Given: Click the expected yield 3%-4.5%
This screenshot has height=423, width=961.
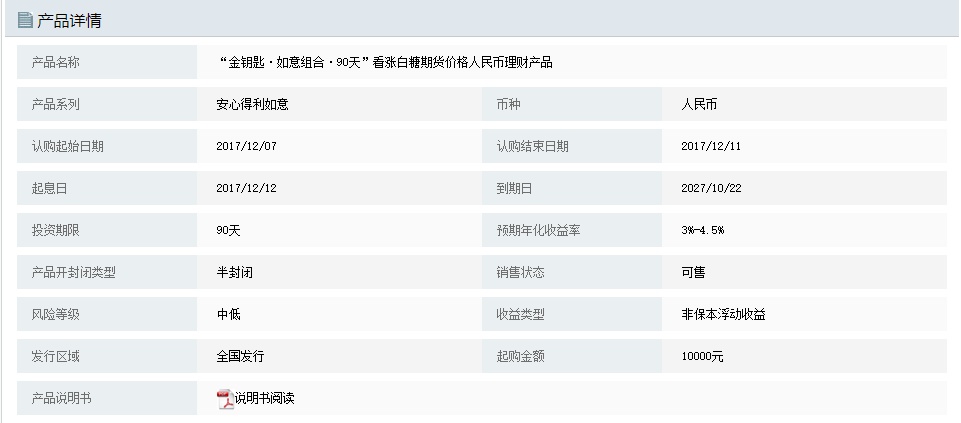Looking at the screenshot, I should [702, 231].
